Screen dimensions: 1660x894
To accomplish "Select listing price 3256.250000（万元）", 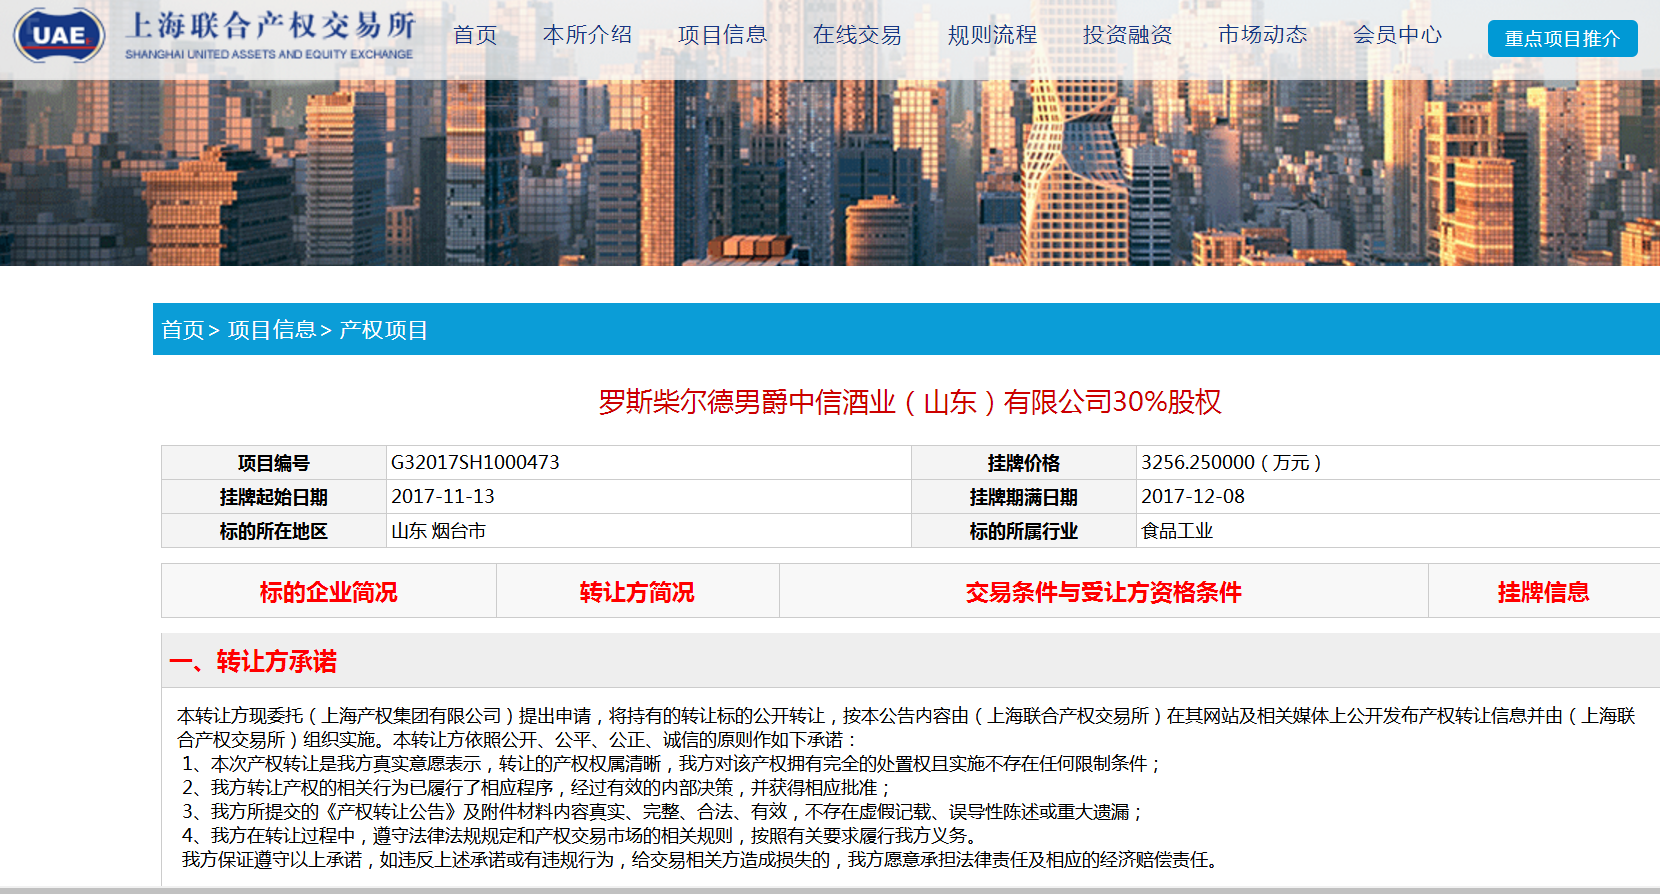I will (1232, 463).
